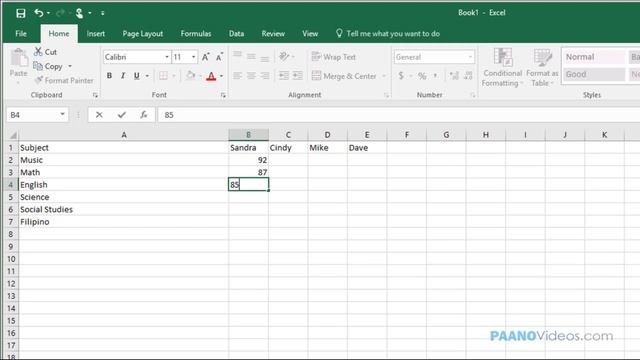Click the Cut button
Image resolution: width=640 pixels, height=360 pixels.
[45, 52]
